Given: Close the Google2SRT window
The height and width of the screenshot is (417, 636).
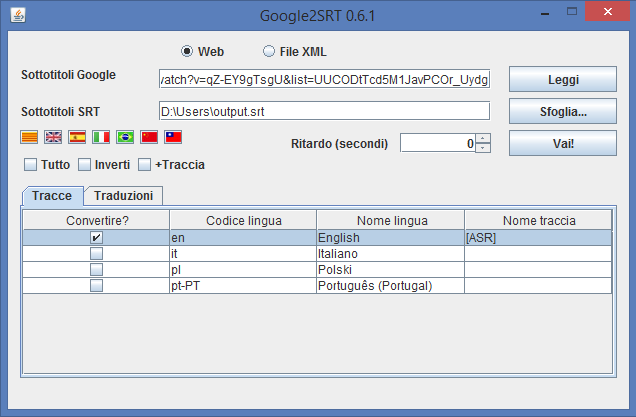Looking at the screenshot, I should point(607,11).
